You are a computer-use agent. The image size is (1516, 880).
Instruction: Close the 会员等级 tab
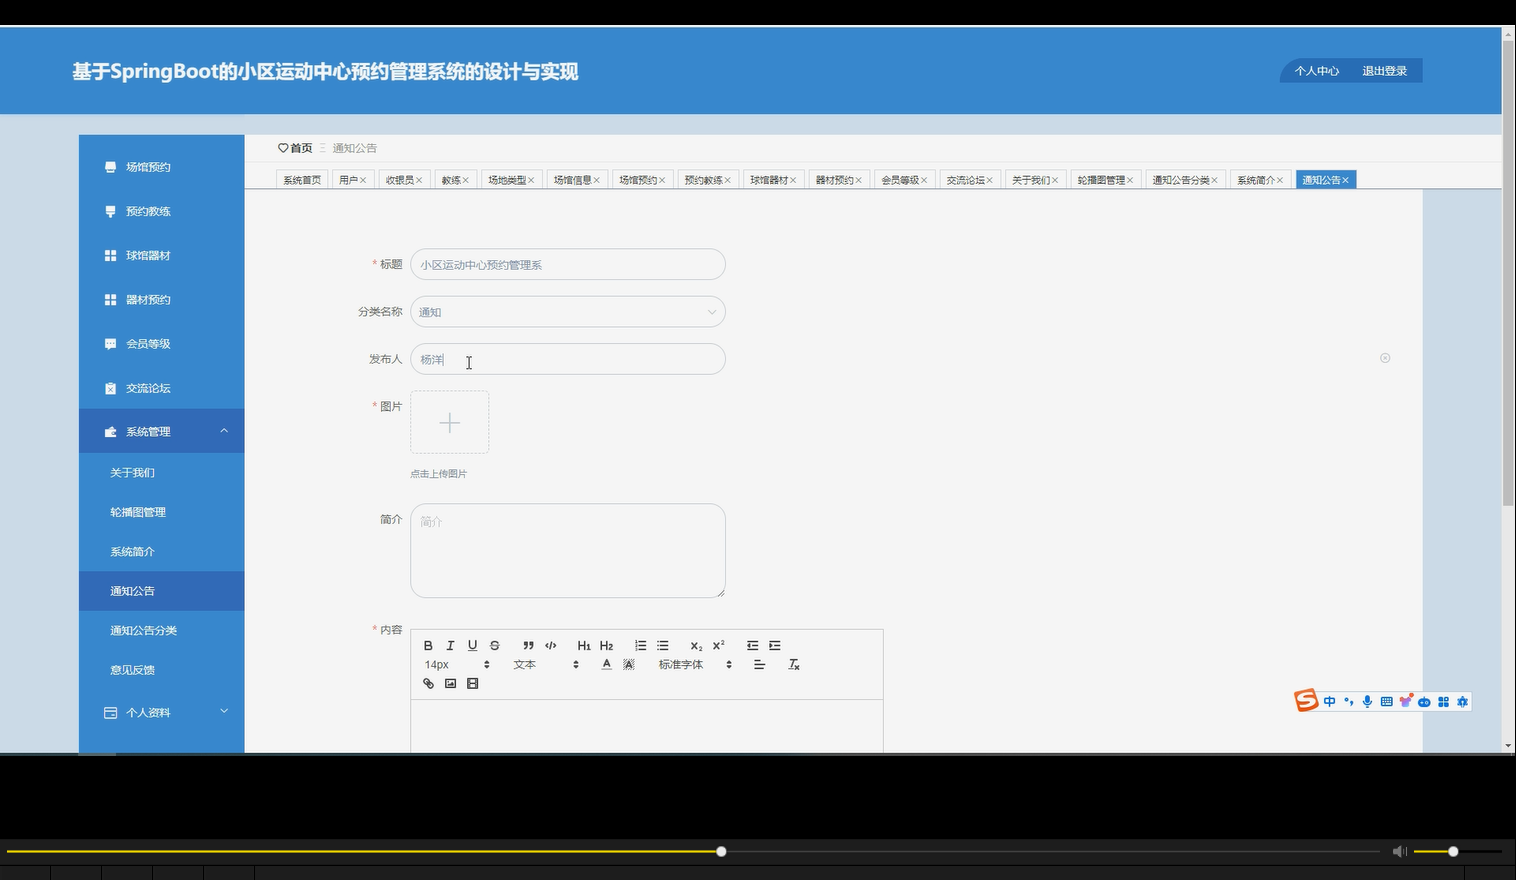(926, 179)
